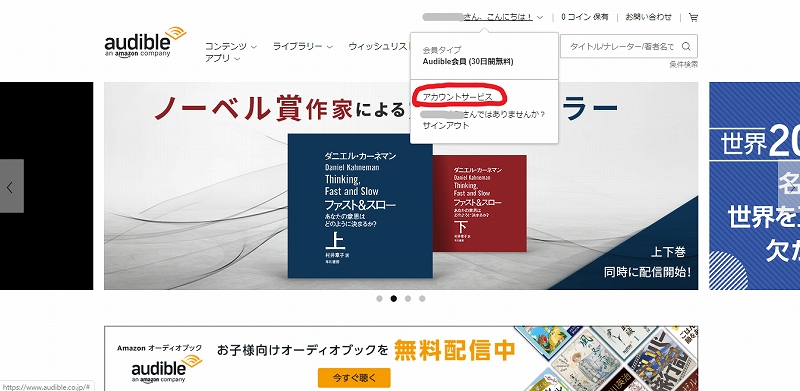Select the third carousel dot
Viewport: 800px width, 391px height.
click(x=408, y=299)
